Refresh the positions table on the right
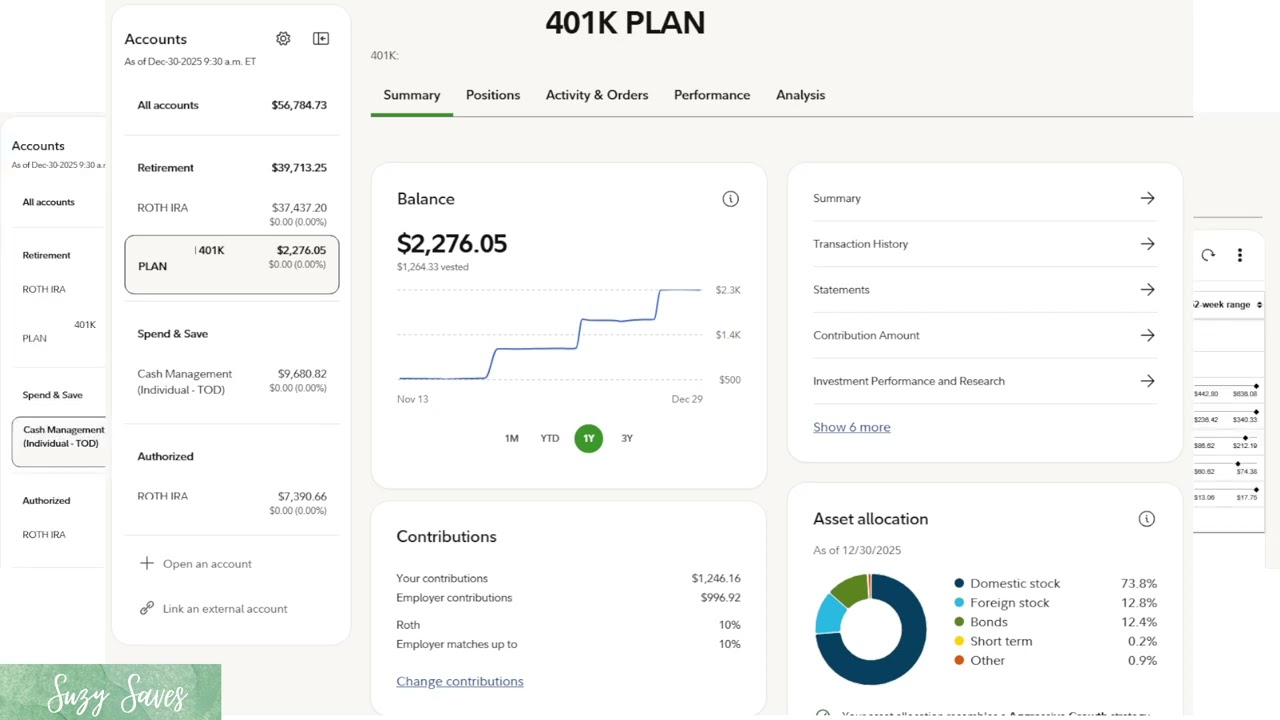1280x720 pixels. [x=1208, y=255]
